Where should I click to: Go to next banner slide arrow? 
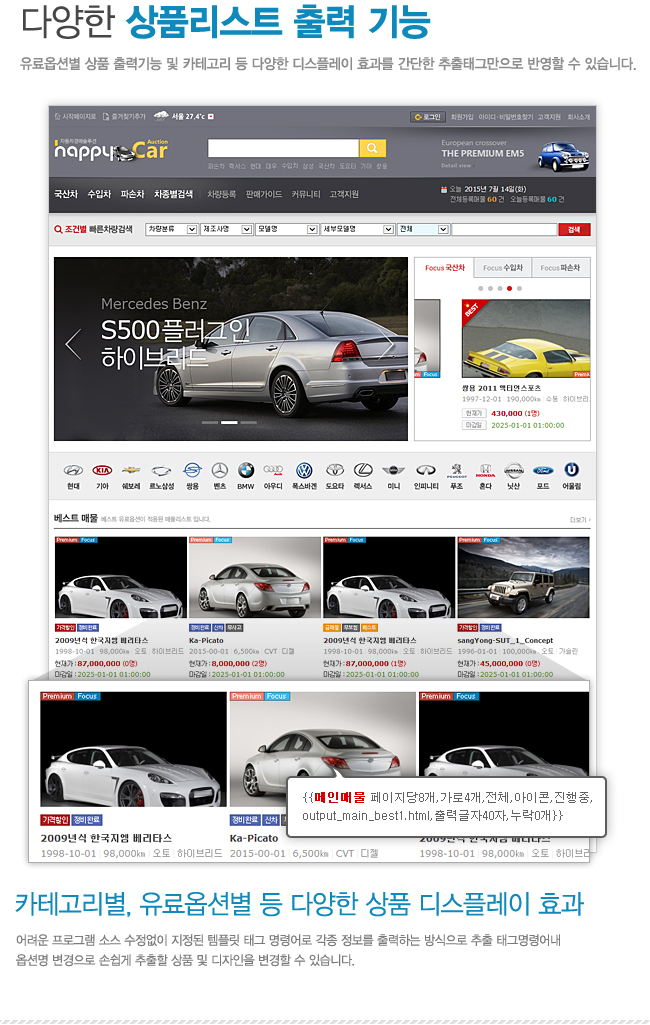click(389, 344)
